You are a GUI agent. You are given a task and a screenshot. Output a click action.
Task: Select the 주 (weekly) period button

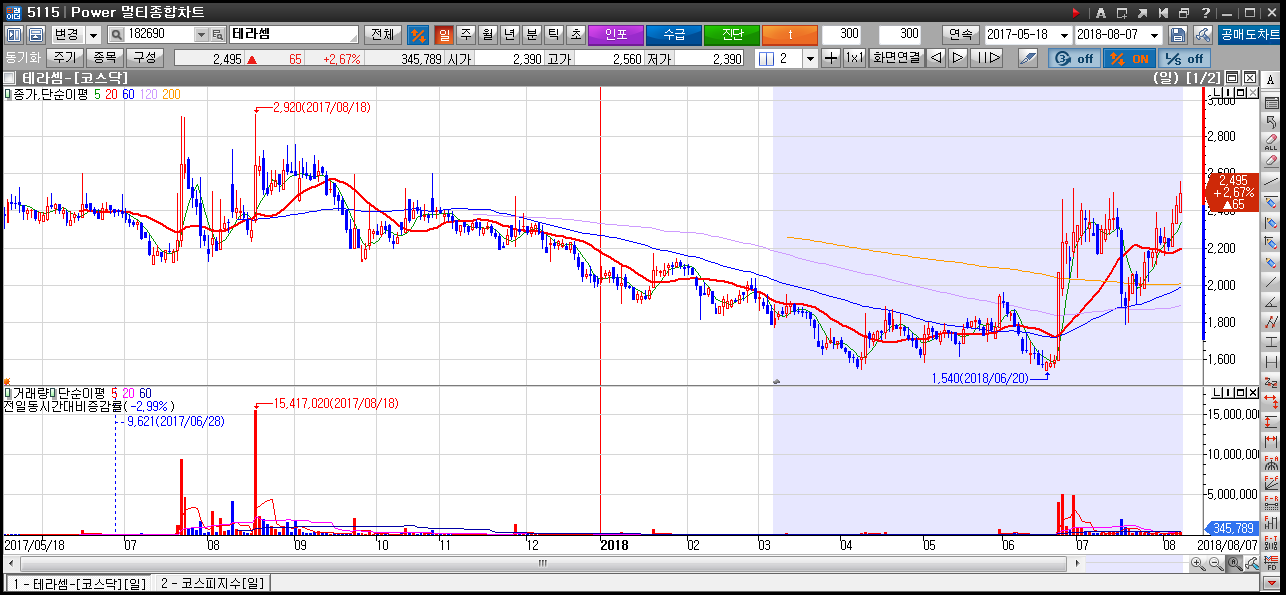tap(466, 34)
